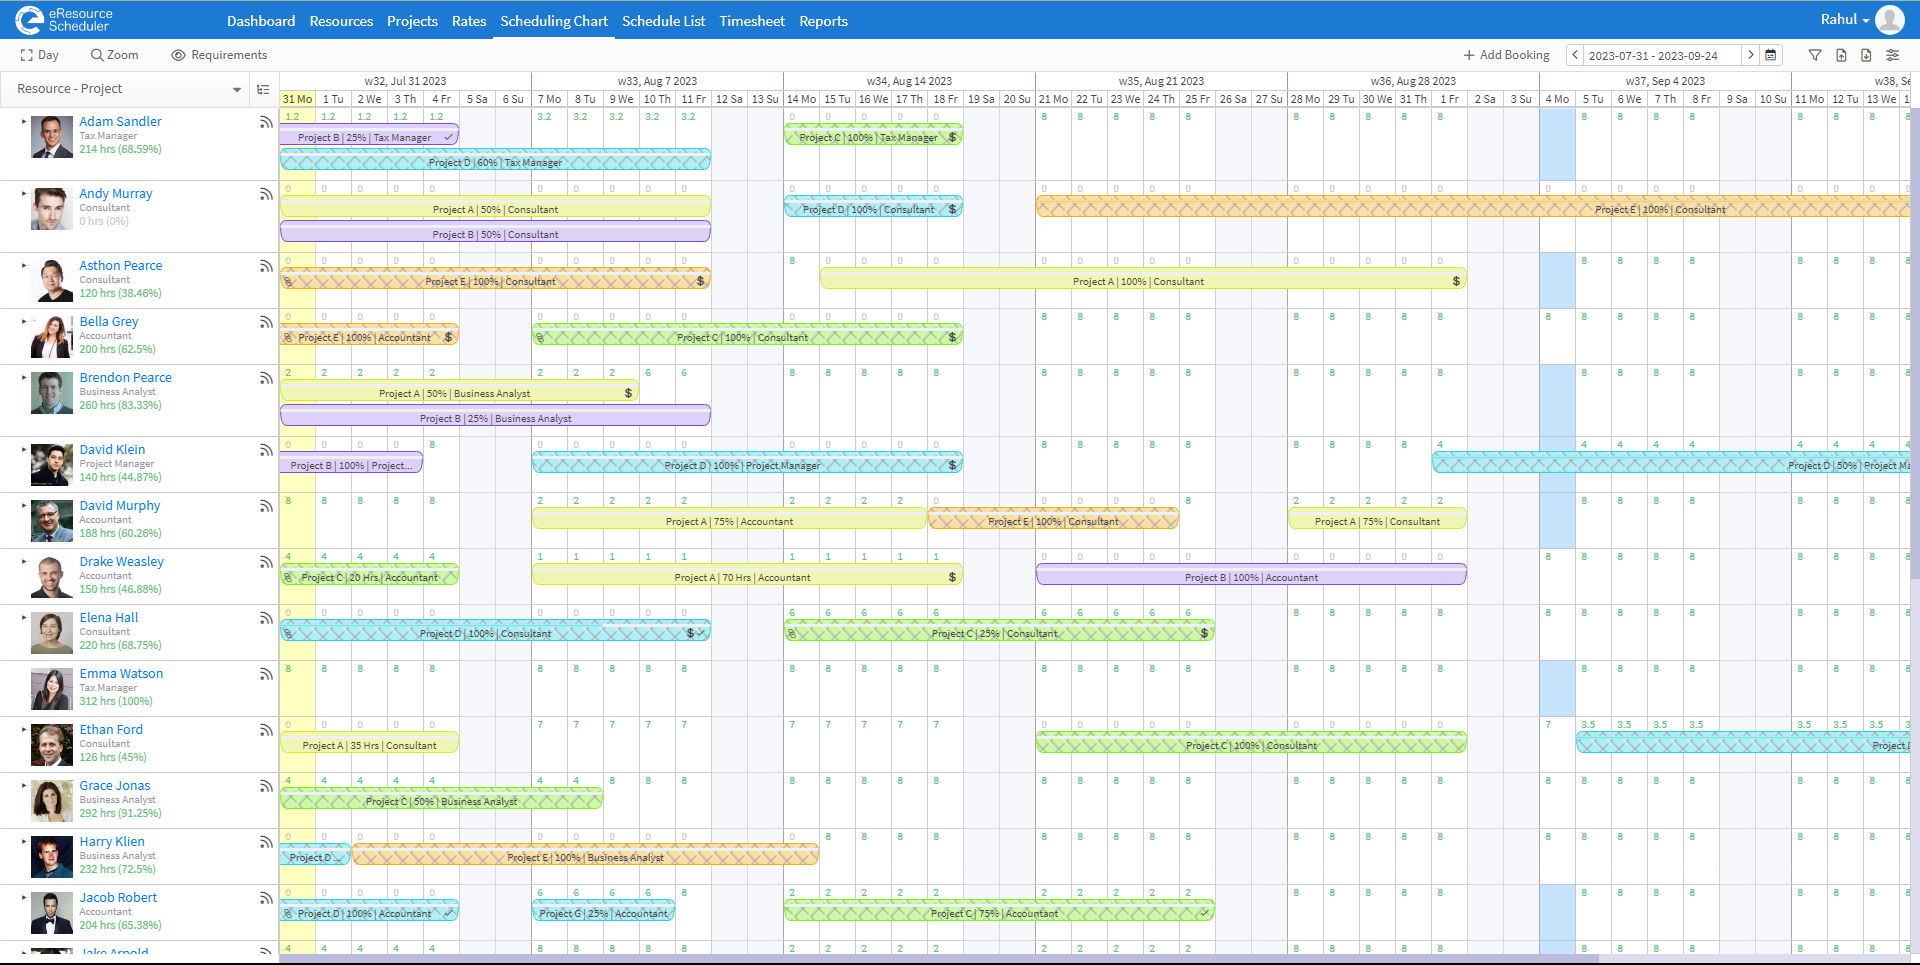Click the feed icon for Adam Sandler
This screenshot has height=965, width=1920.
tap(266, 122)
